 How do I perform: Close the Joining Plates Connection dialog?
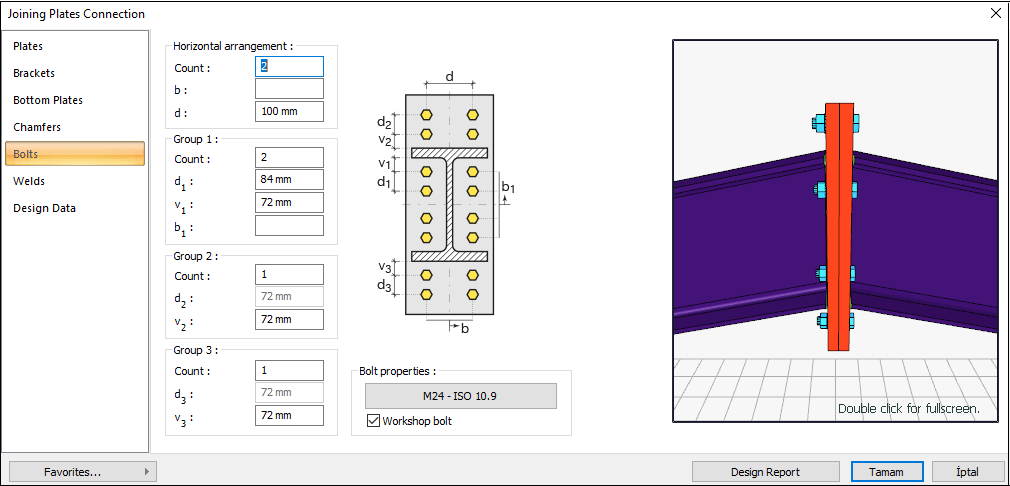point(995,13)
